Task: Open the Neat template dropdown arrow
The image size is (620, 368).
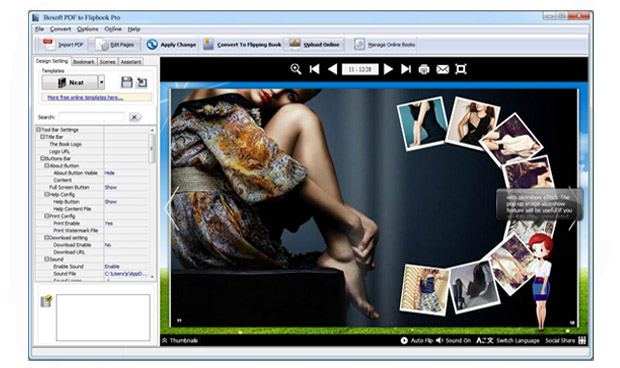Action: 102,82
